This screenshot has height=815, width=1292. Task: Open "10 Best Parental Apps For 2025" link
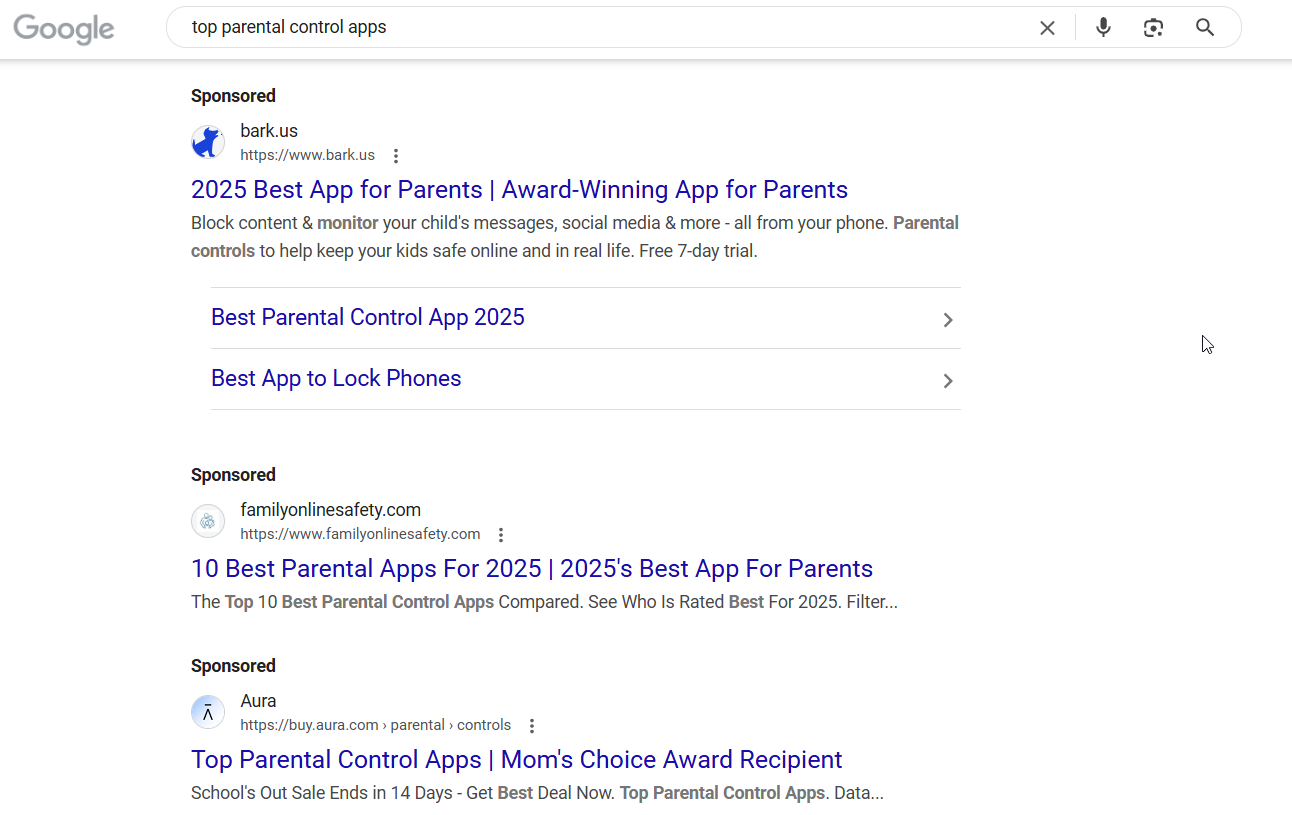click(531, 569)
